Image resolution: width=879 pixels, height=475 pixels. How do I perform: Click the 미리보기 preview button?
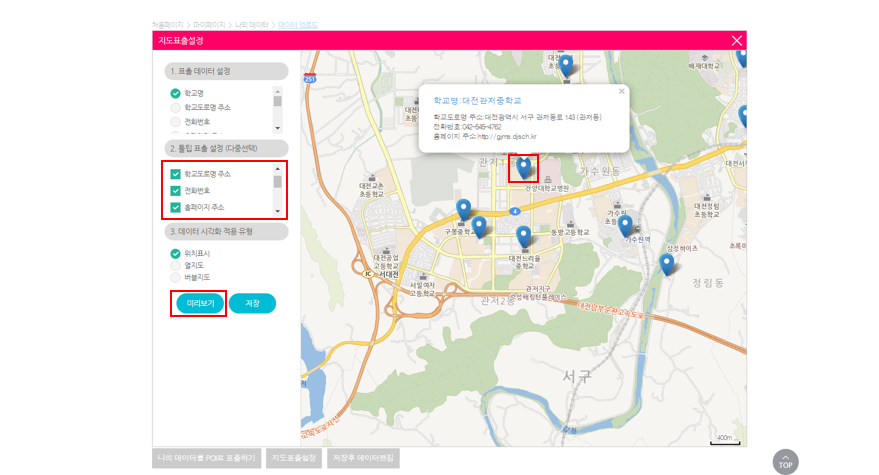click(200, 303)
